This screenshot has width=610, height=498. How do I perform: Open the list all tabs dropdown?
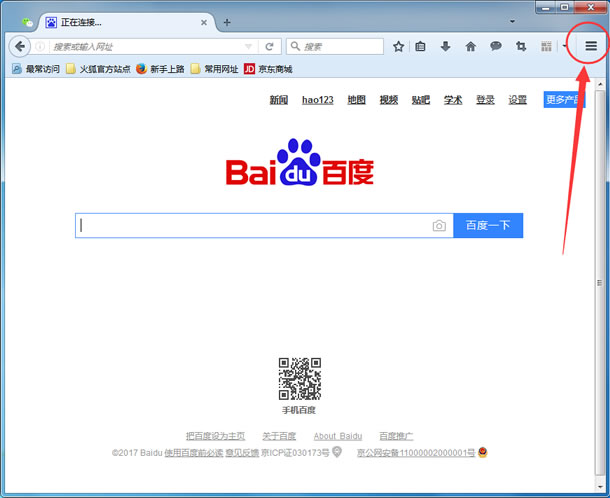pyautogui.click(x=512, y=21)
